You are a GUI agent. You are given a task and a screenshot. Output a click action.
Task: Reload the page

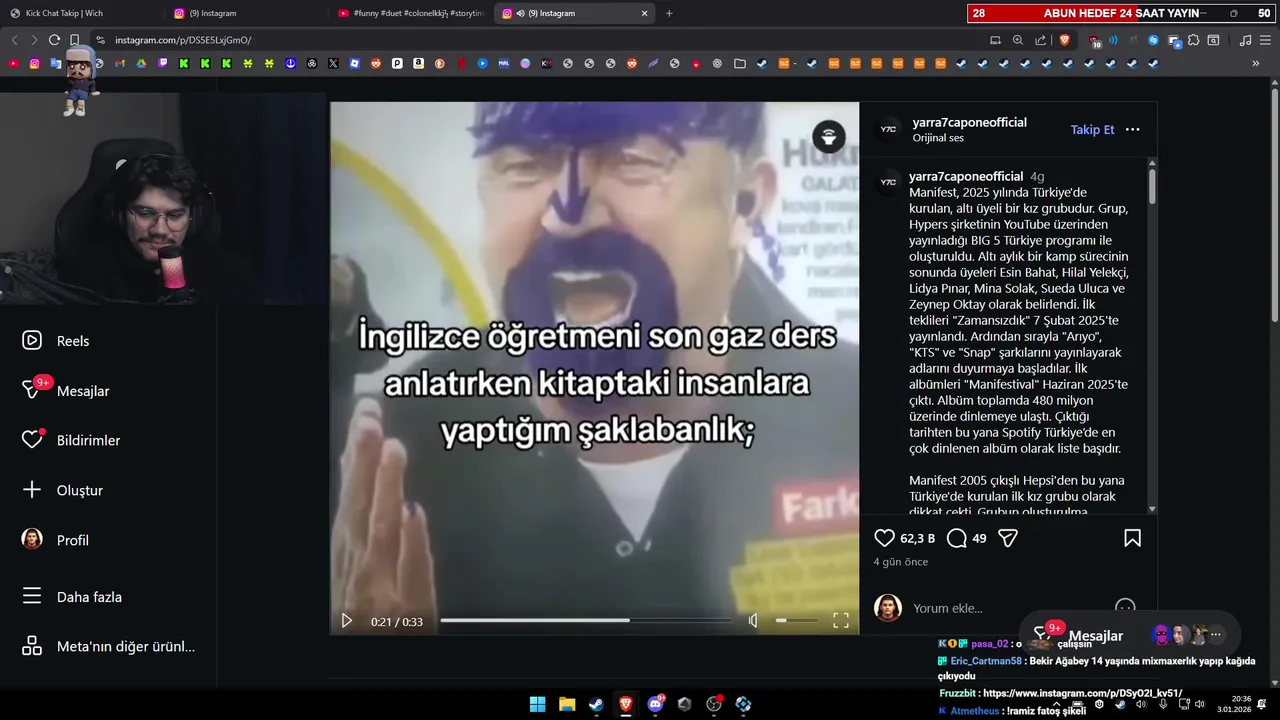click(x=54, y=40)
